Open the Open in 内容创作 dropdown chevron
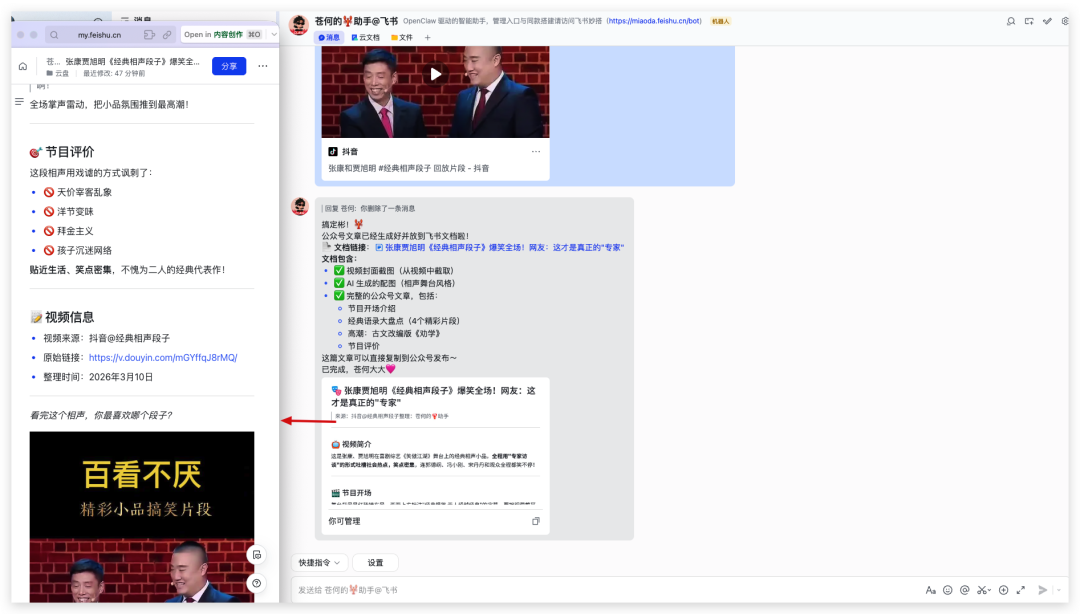The width and height of the screenshot is (1080, 614). click(275, 34)
